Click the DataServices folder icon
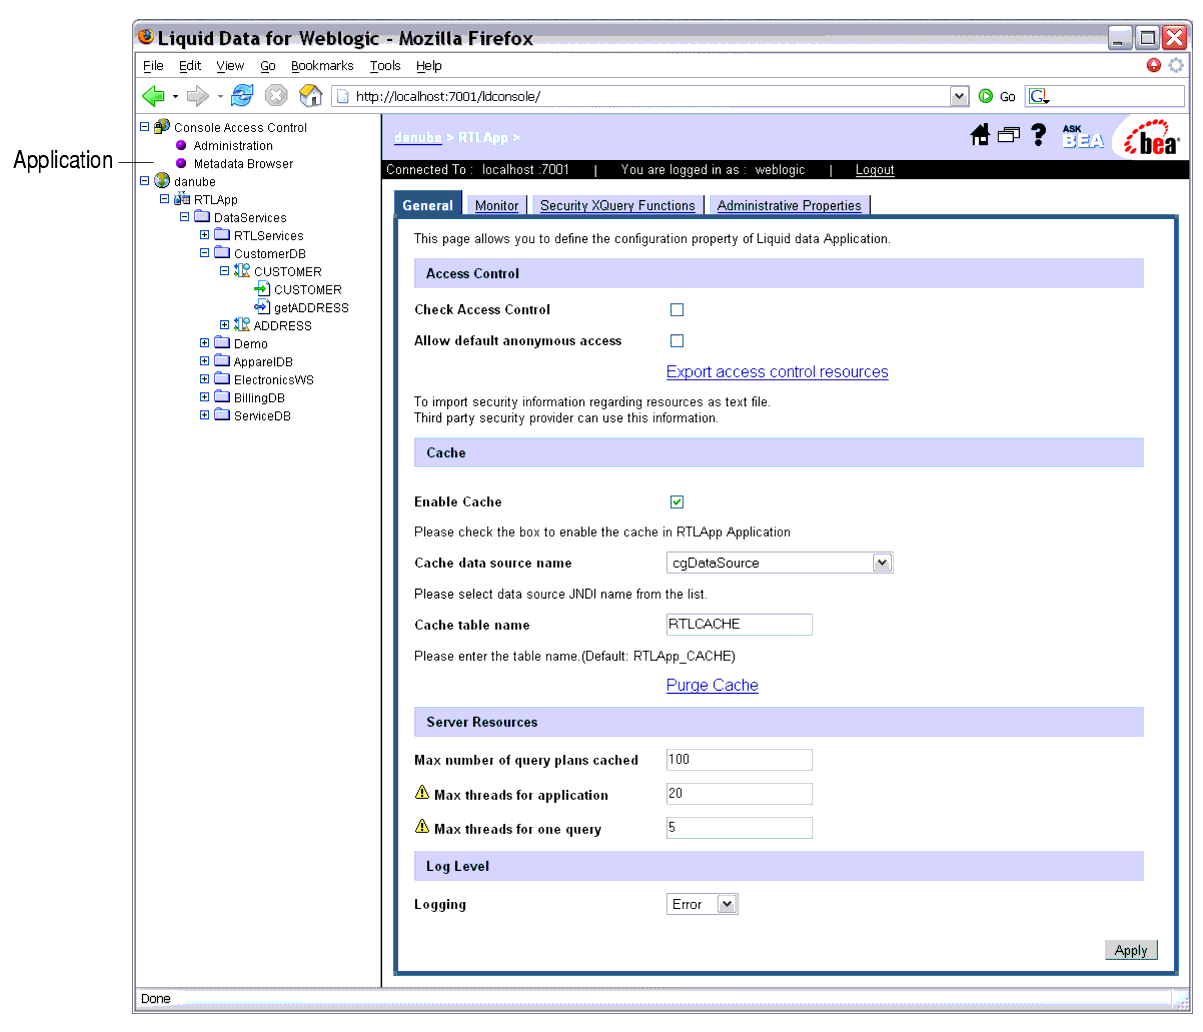1203x1032 pixels. [x=202, y=217]
